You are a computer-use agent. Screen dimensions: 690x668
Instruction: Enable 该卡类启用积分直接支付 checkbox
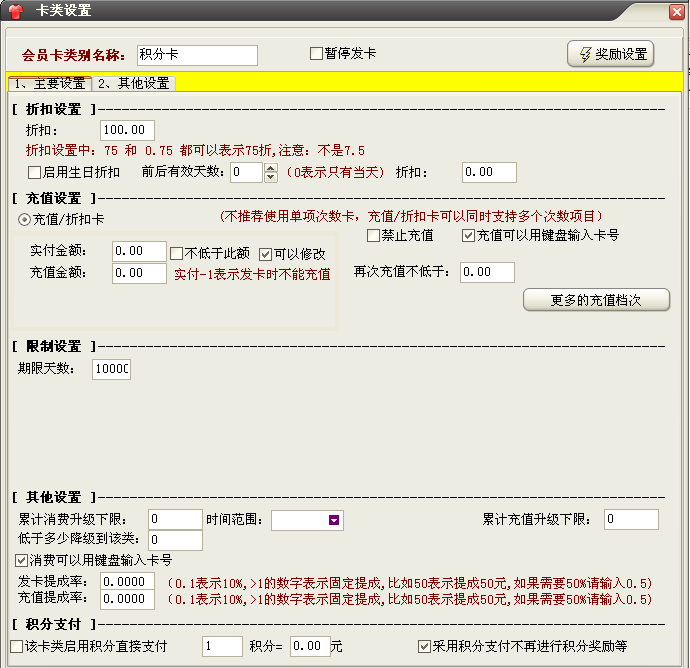tap(16, 647)
